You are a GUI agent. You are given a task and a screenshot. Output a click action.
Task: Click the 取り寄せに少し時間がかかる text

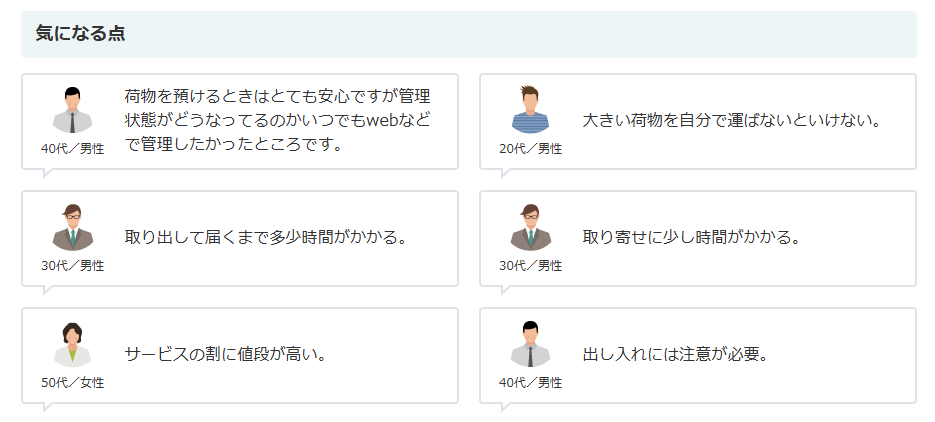coord(692,238)
